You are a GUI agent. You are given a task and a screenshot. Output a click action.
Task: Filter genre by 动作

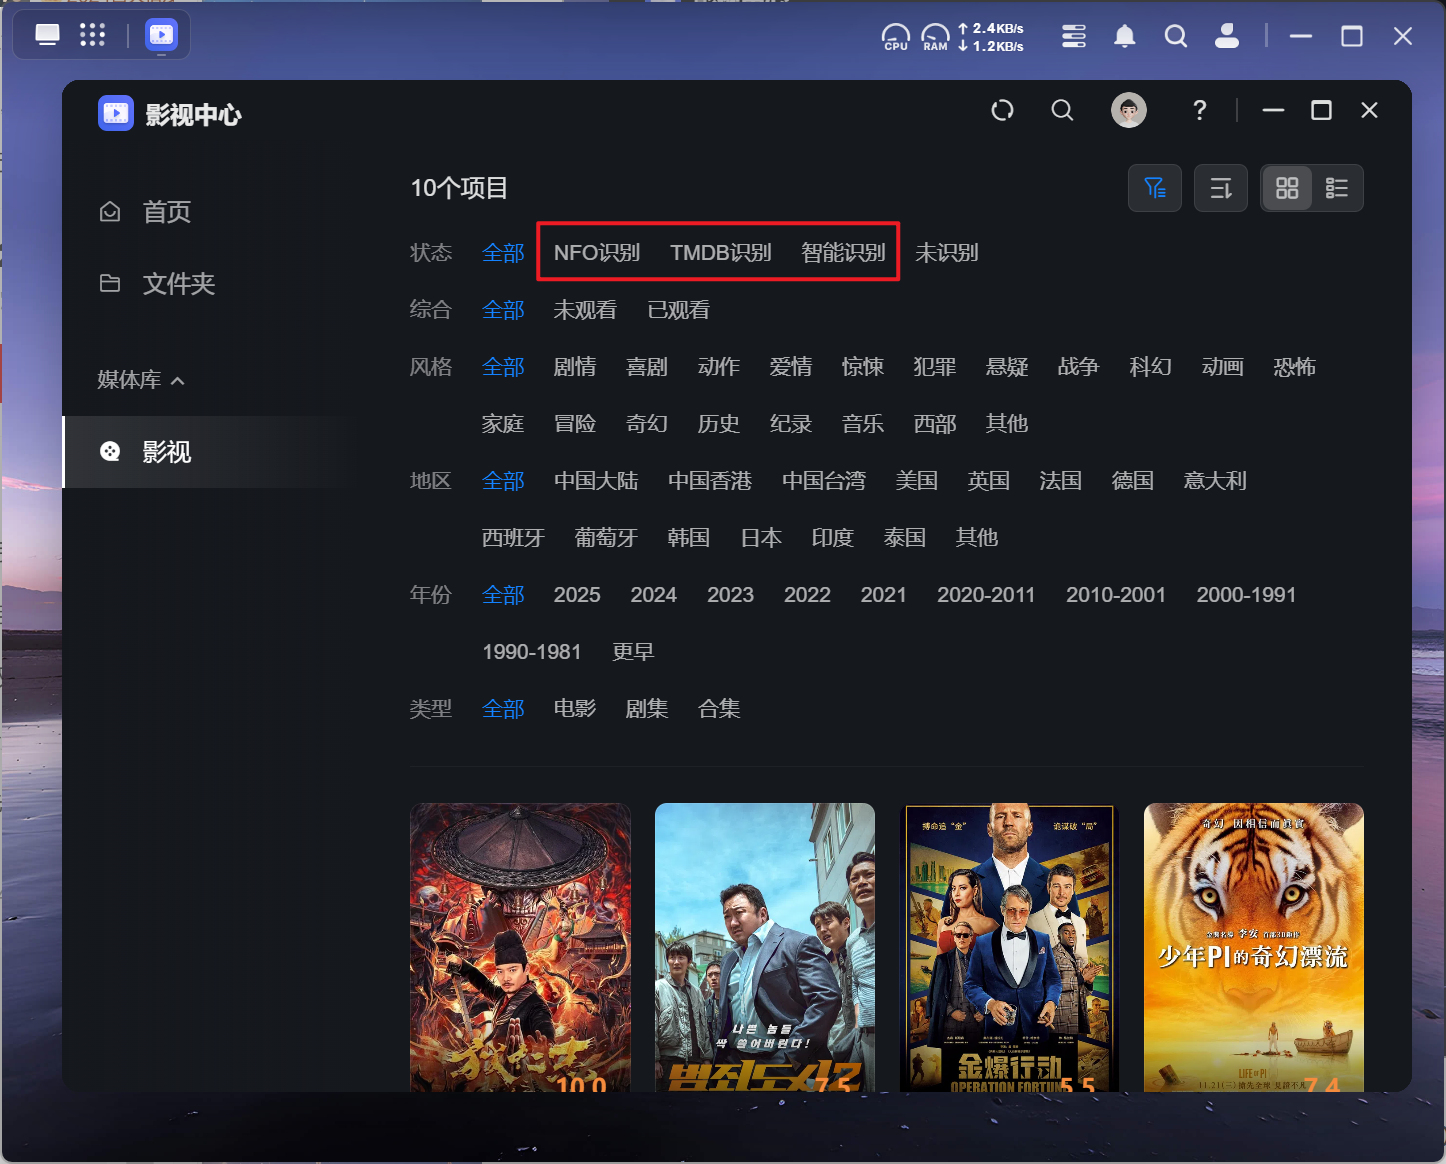(719, 367)
